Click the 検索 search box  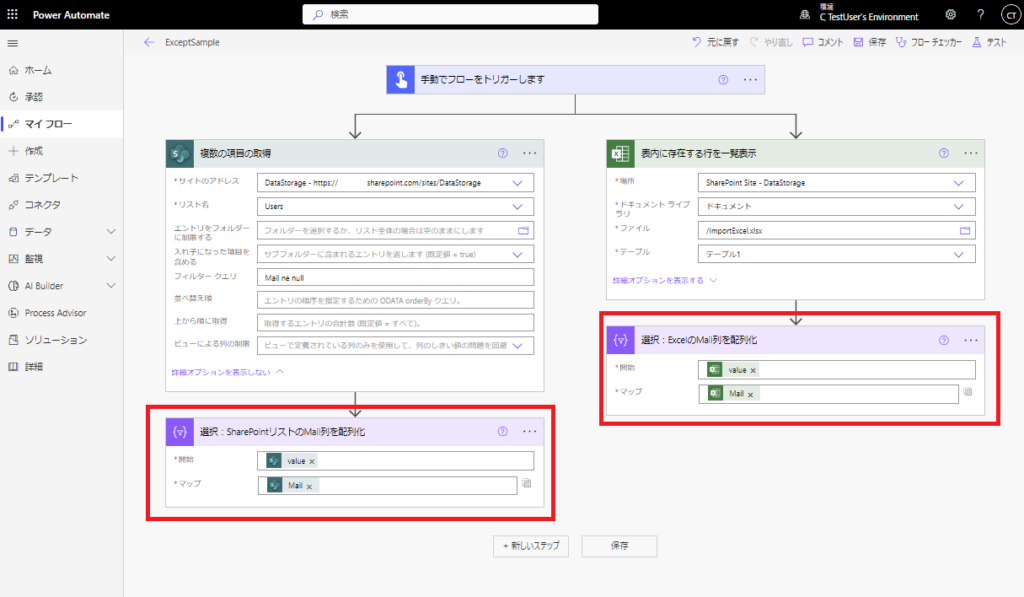(450, 14)
